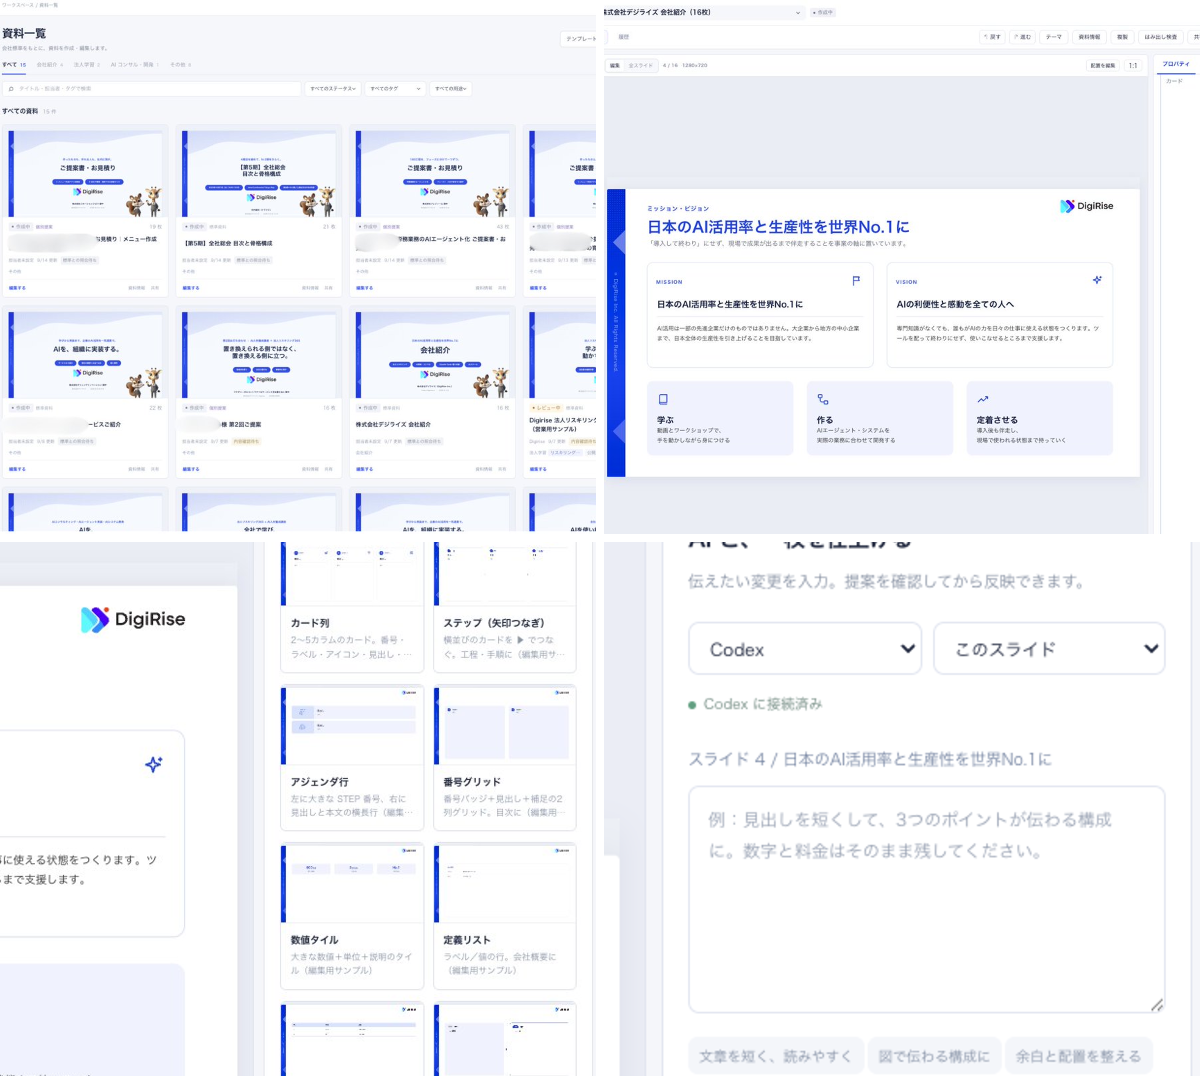Click the 進む redo button
The image size is (1200, 1077).
[x=1022, y=37]
